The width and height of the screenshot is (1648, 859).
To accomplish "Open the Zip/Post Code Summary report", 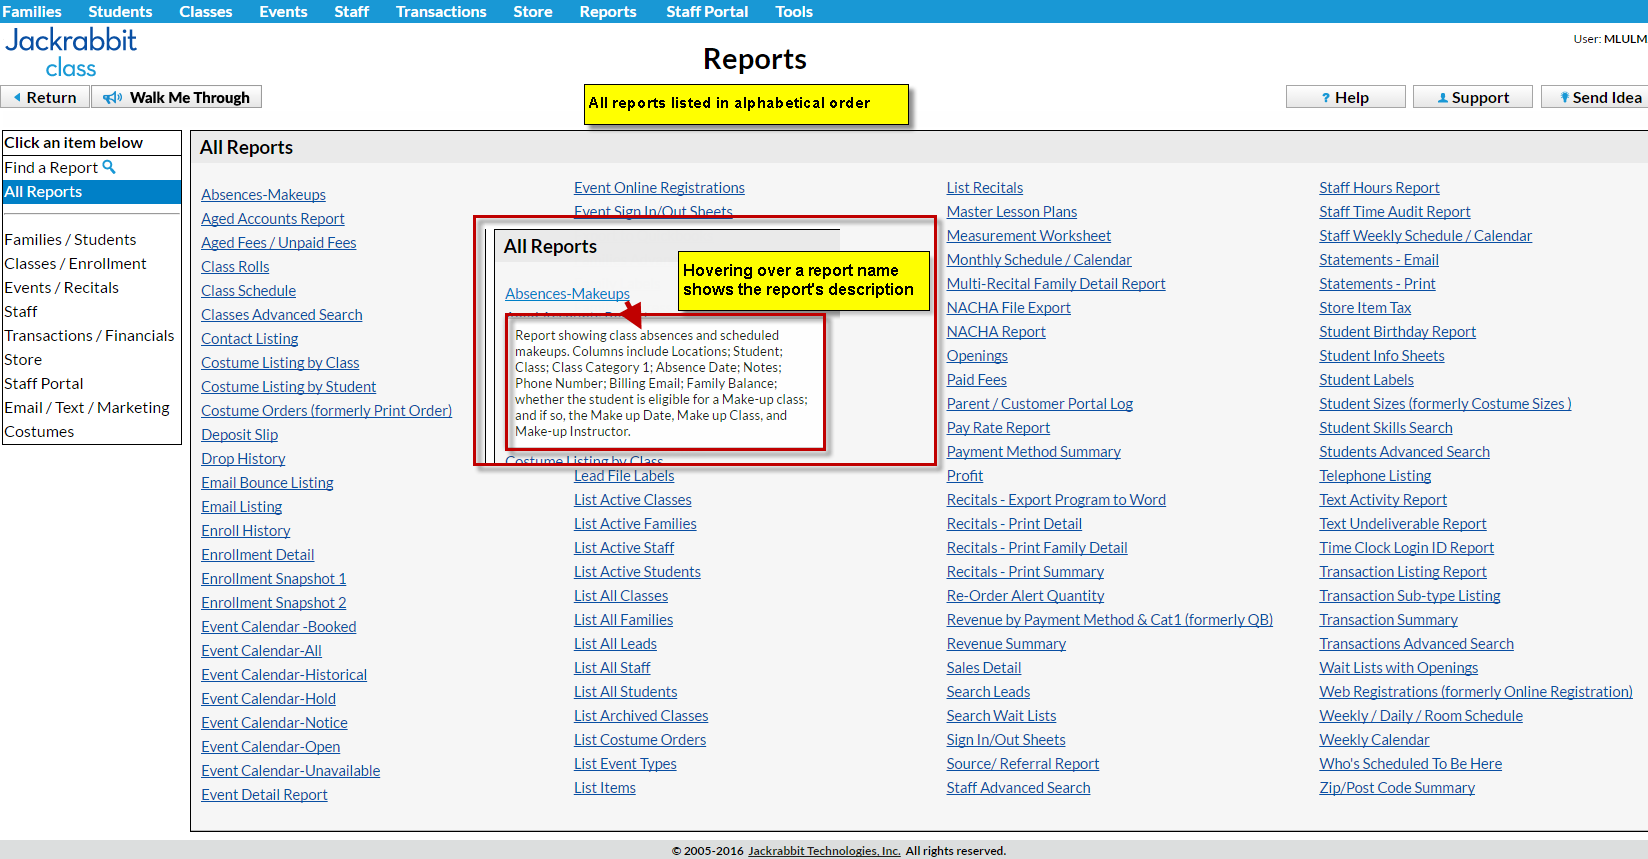I will click(1397, 788).
